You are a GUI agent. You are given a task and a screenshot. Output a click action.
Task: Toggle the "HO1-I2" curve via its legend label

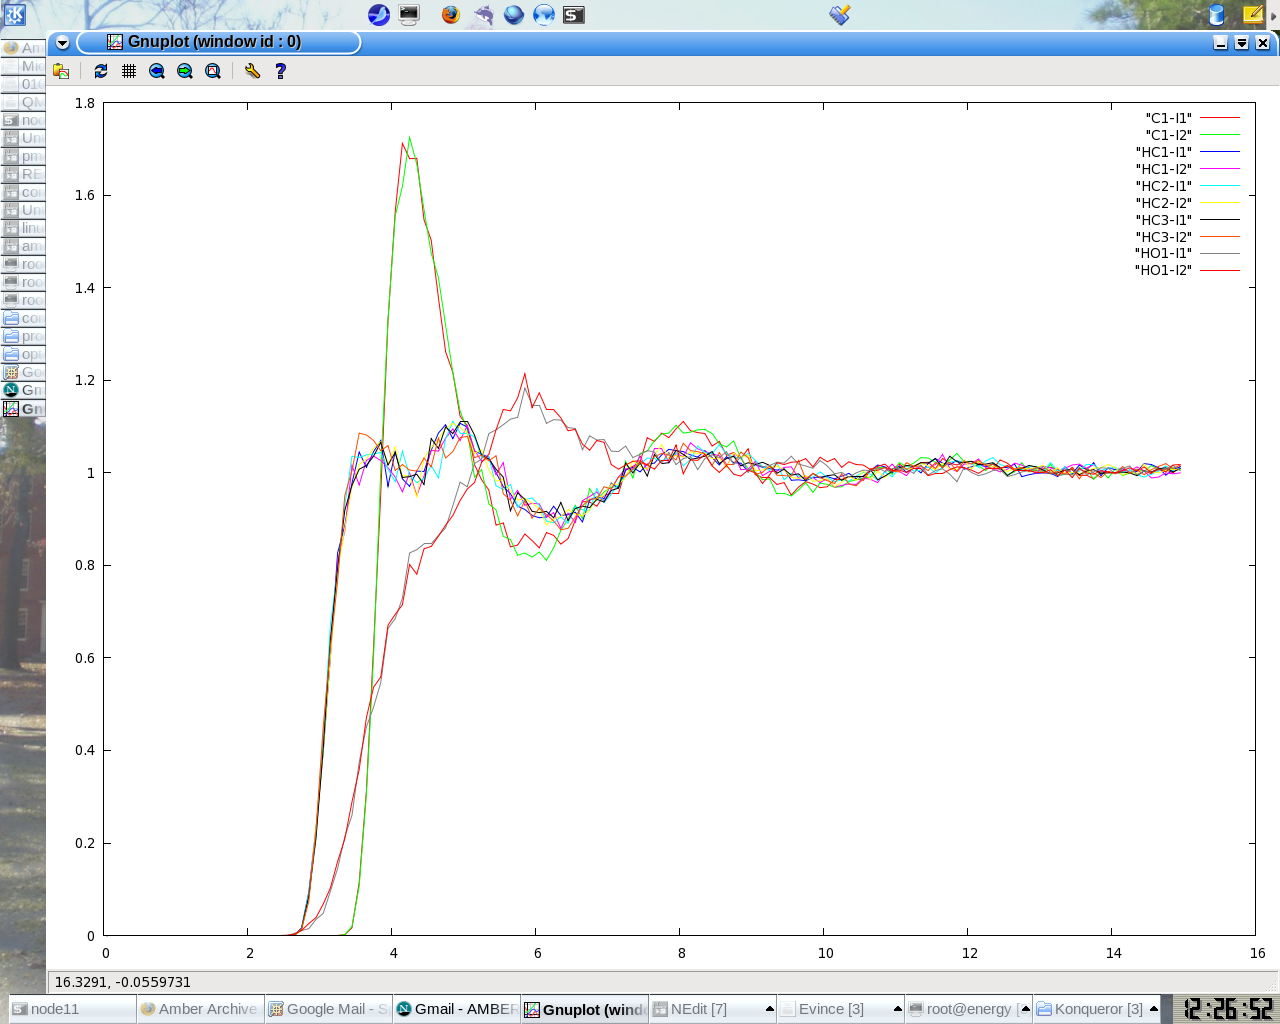pyautogui.click(x=1163, y=270)
